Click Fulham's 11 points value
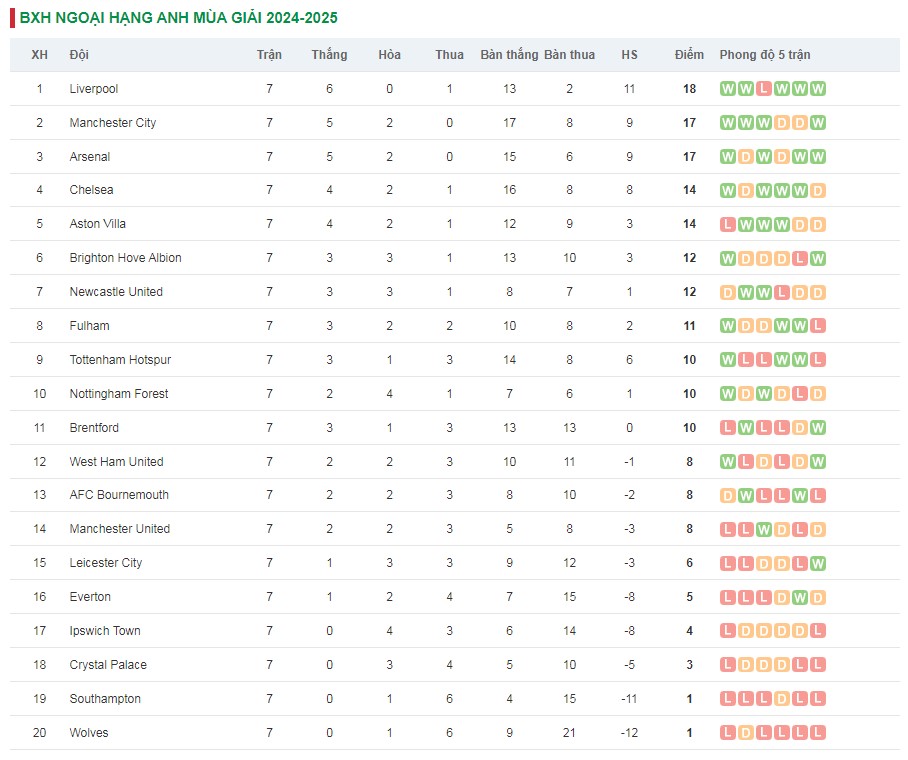Screen dimensions: 908x760 689,326
